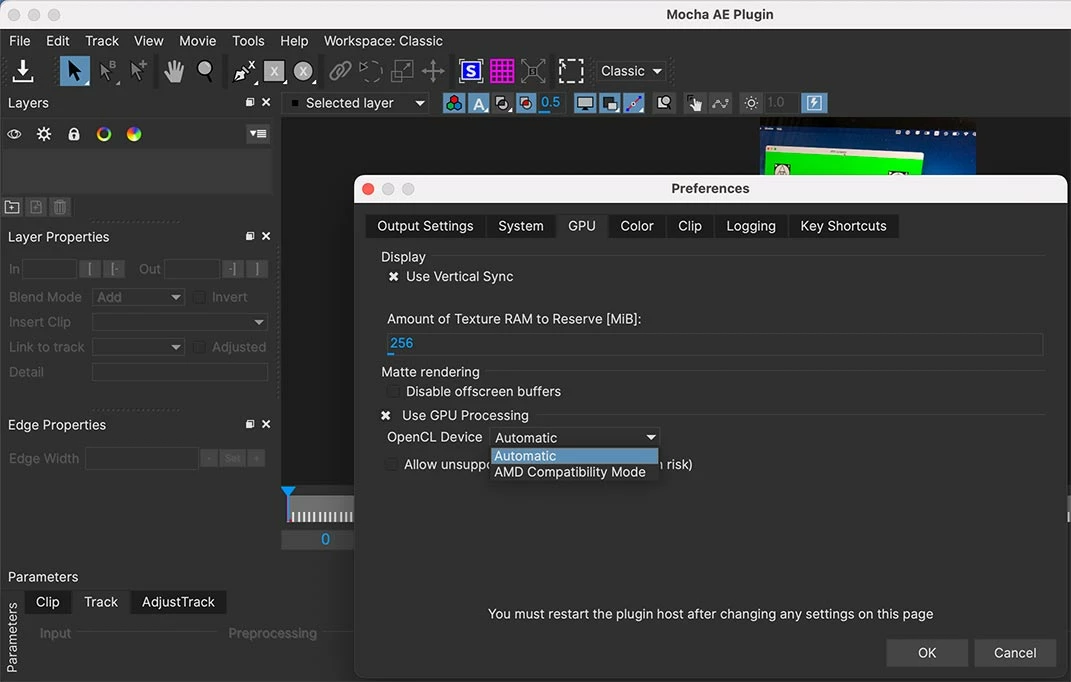Toggle the monitor Show Overlays icon

click(585, 103)
